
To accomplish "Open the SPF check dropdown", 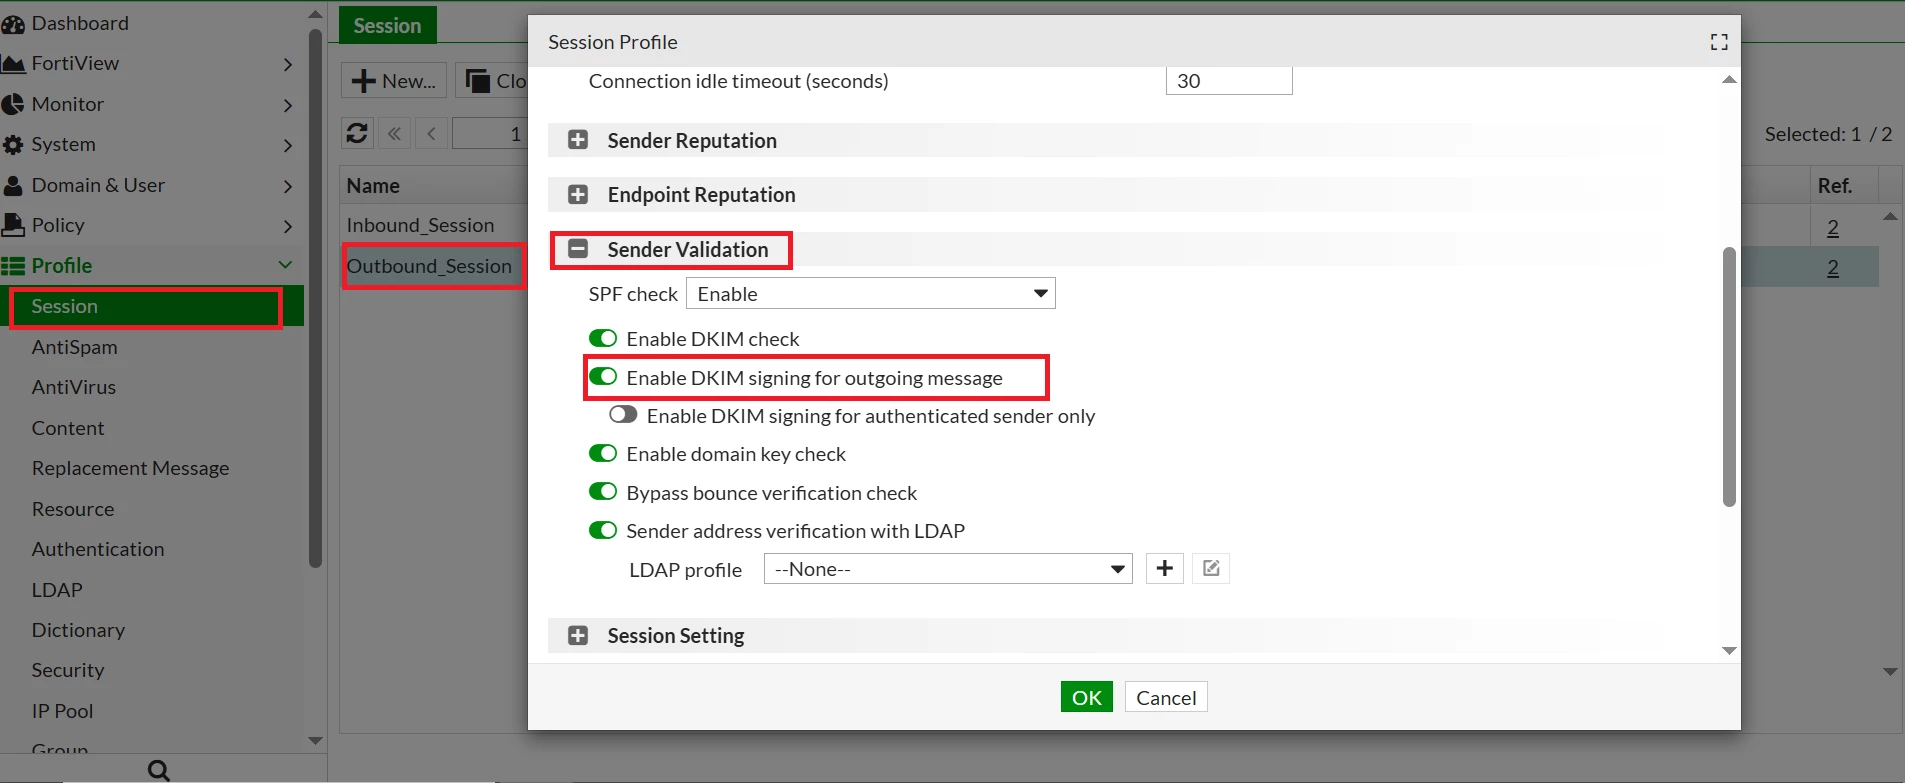I will 871,293.
